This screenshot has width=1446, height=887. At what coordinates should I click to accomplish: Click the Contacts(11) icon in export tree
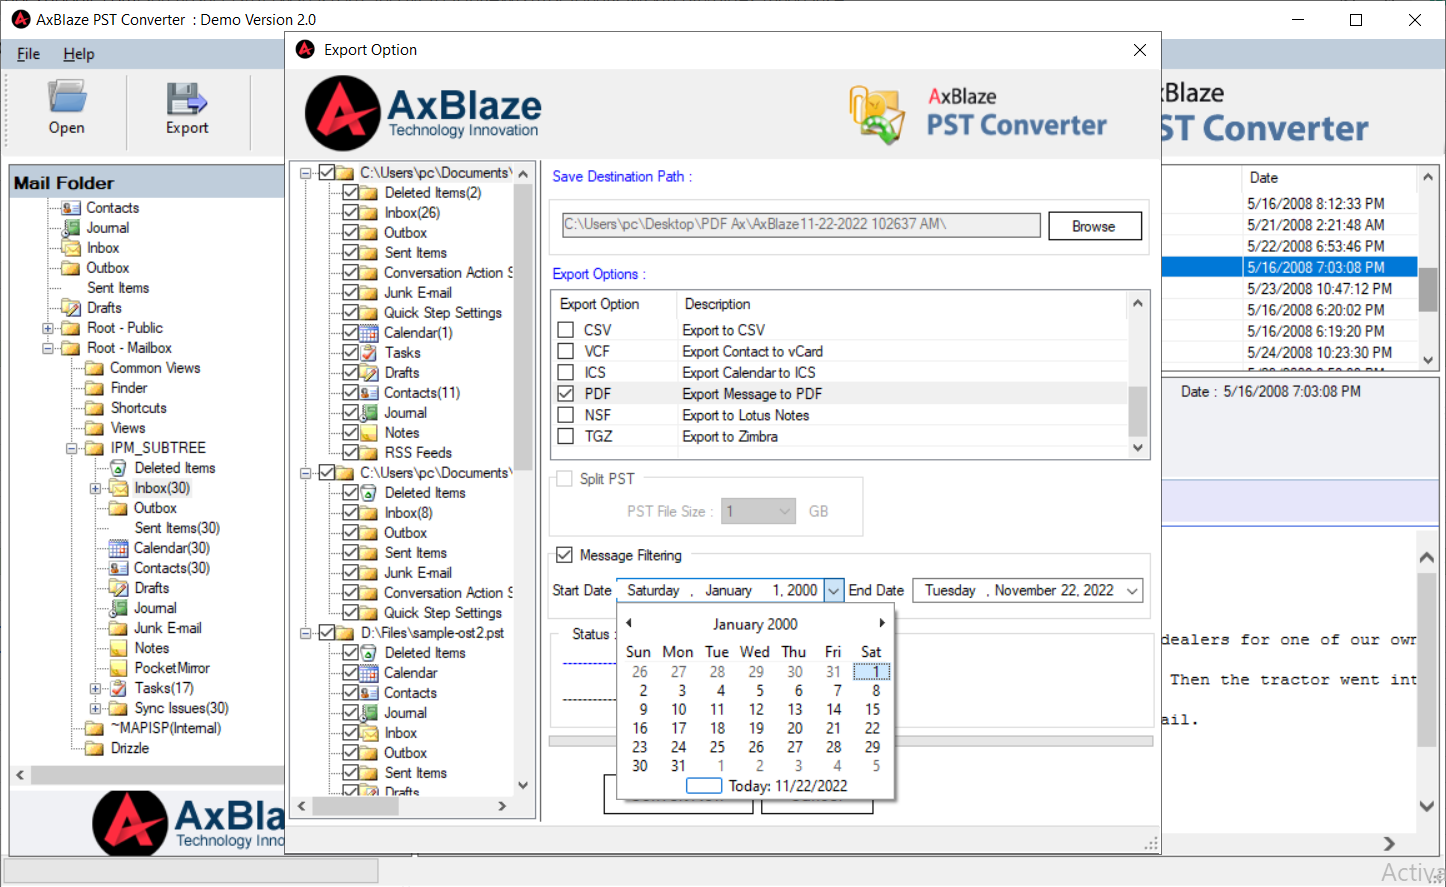369,393
